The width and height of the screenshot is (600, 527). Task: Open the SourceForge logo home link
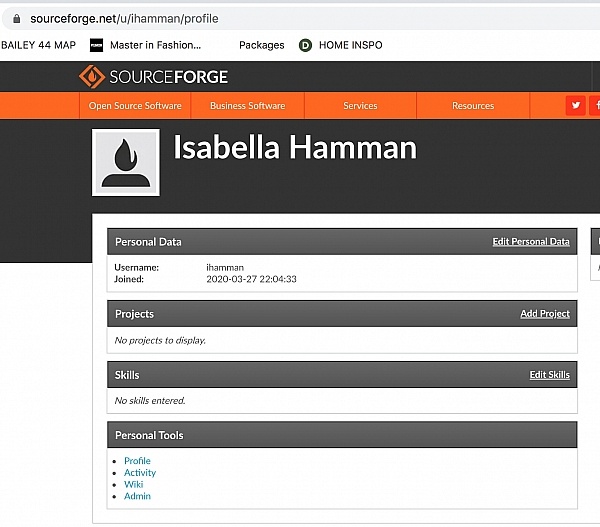[x=153, y=77]
